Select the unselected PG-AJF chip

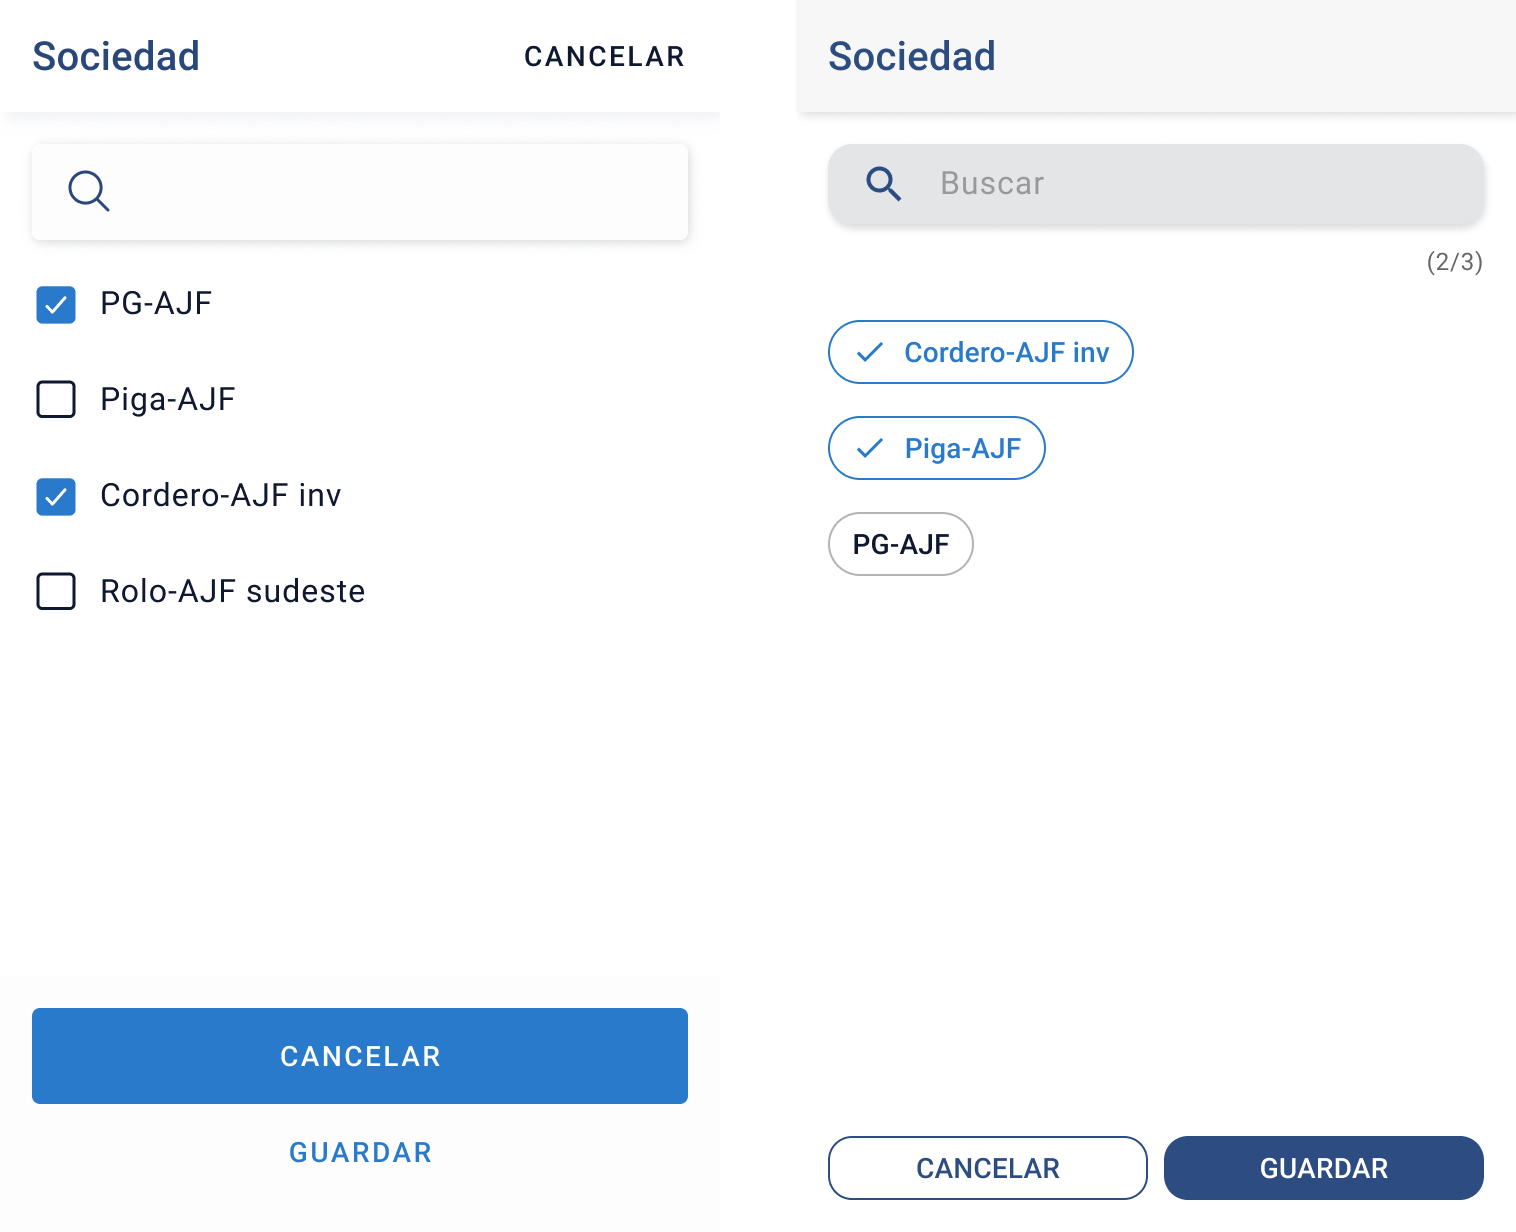(901, 544)
